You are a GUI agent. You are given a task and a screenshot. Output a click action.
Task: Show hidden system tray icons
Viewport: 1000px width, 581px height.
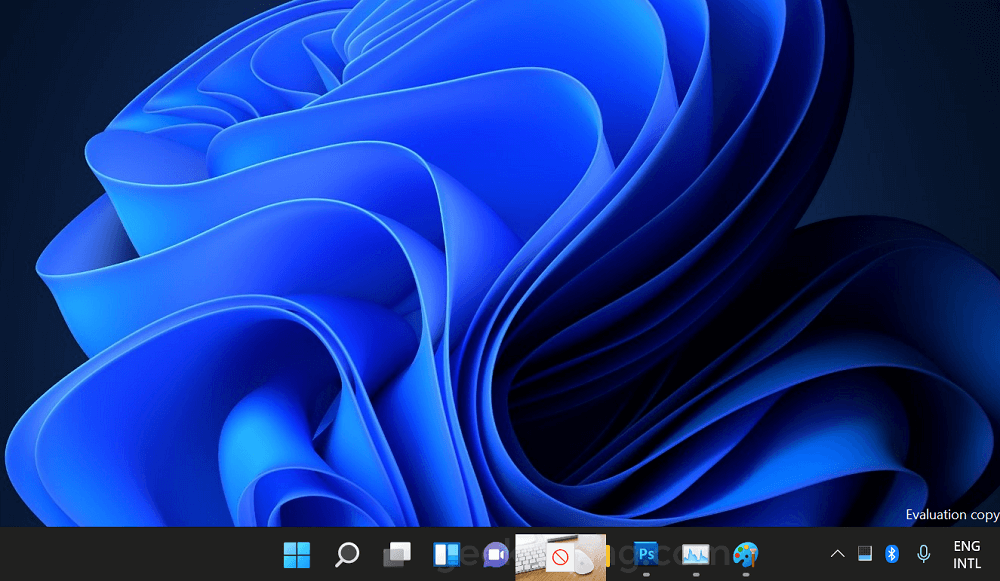[837, 554]
